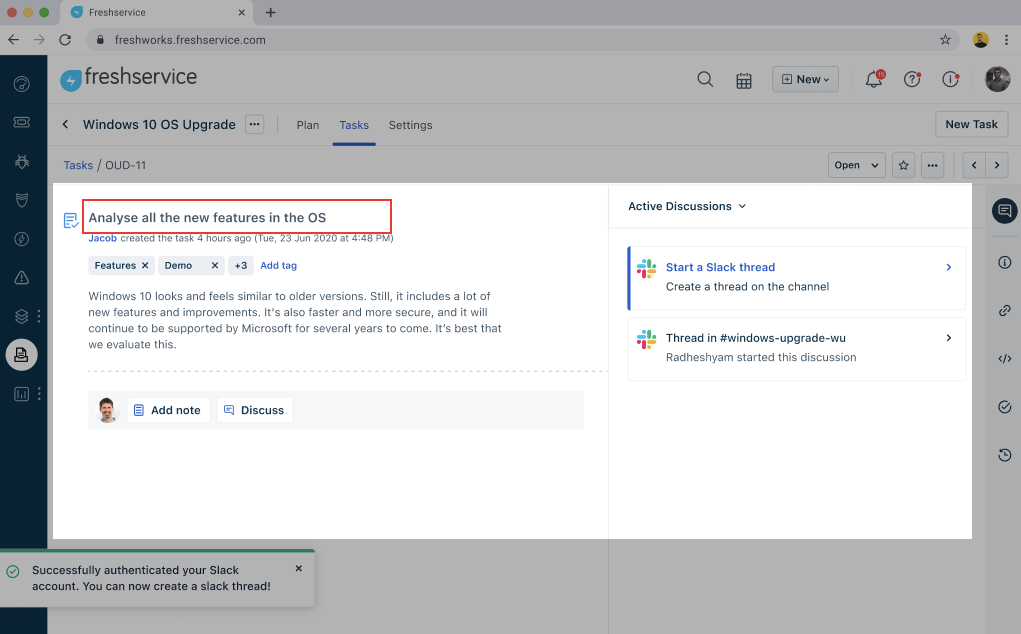The width and height of the screenshot is (1021, 634).
Task: Go to next task arrow
Action: tap(997, 165)
